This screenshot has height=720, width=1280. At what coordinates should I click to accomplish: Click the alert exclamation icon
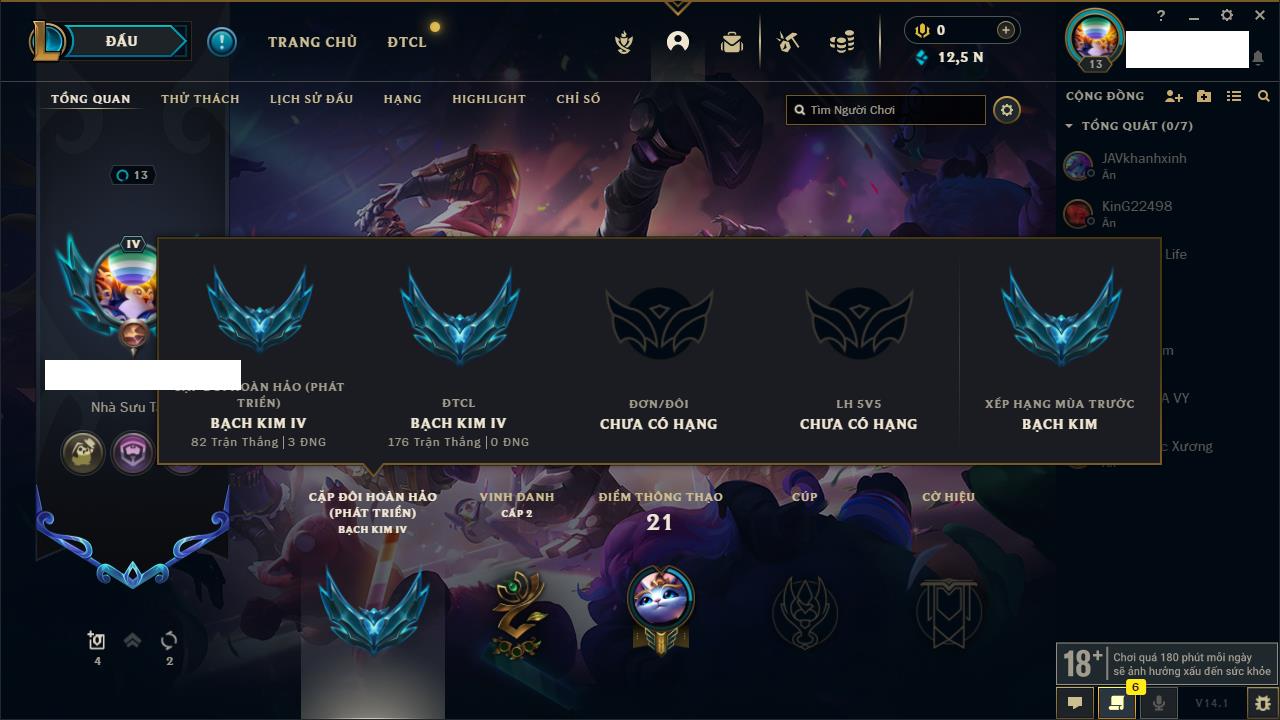(x=222, y=42)
